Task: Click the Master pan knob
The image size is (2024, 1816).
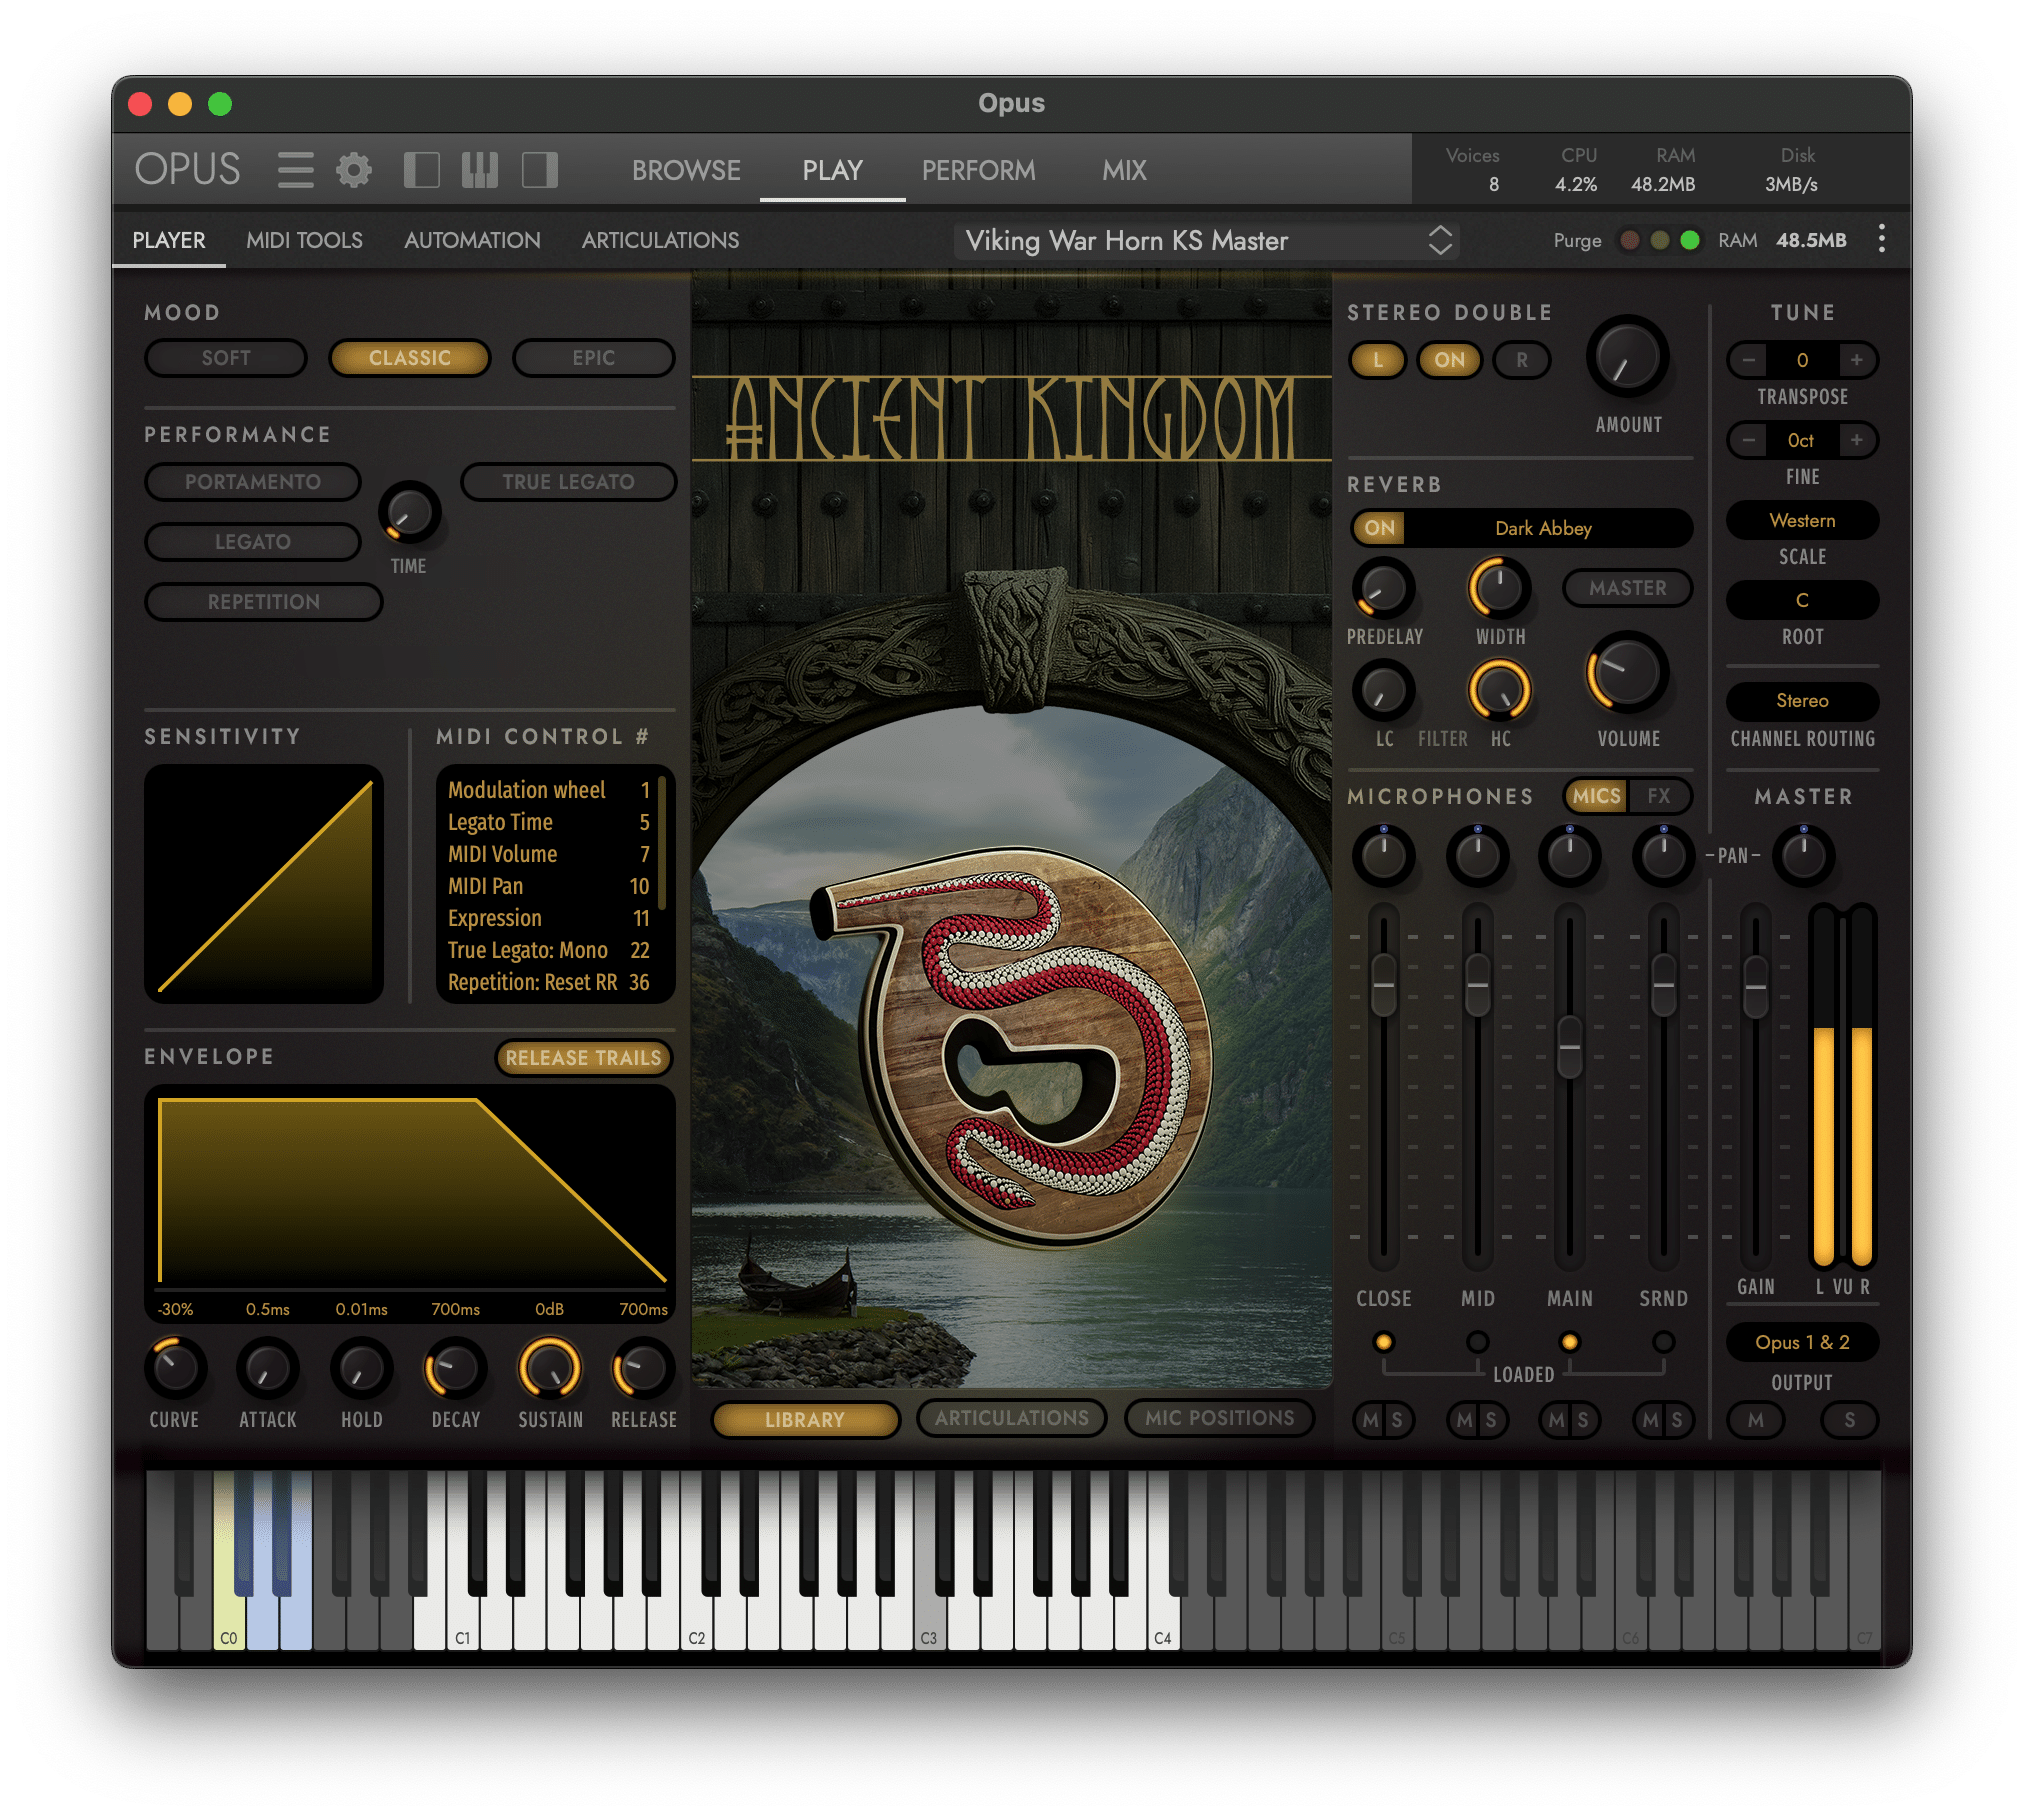Action: (1803, 856)
